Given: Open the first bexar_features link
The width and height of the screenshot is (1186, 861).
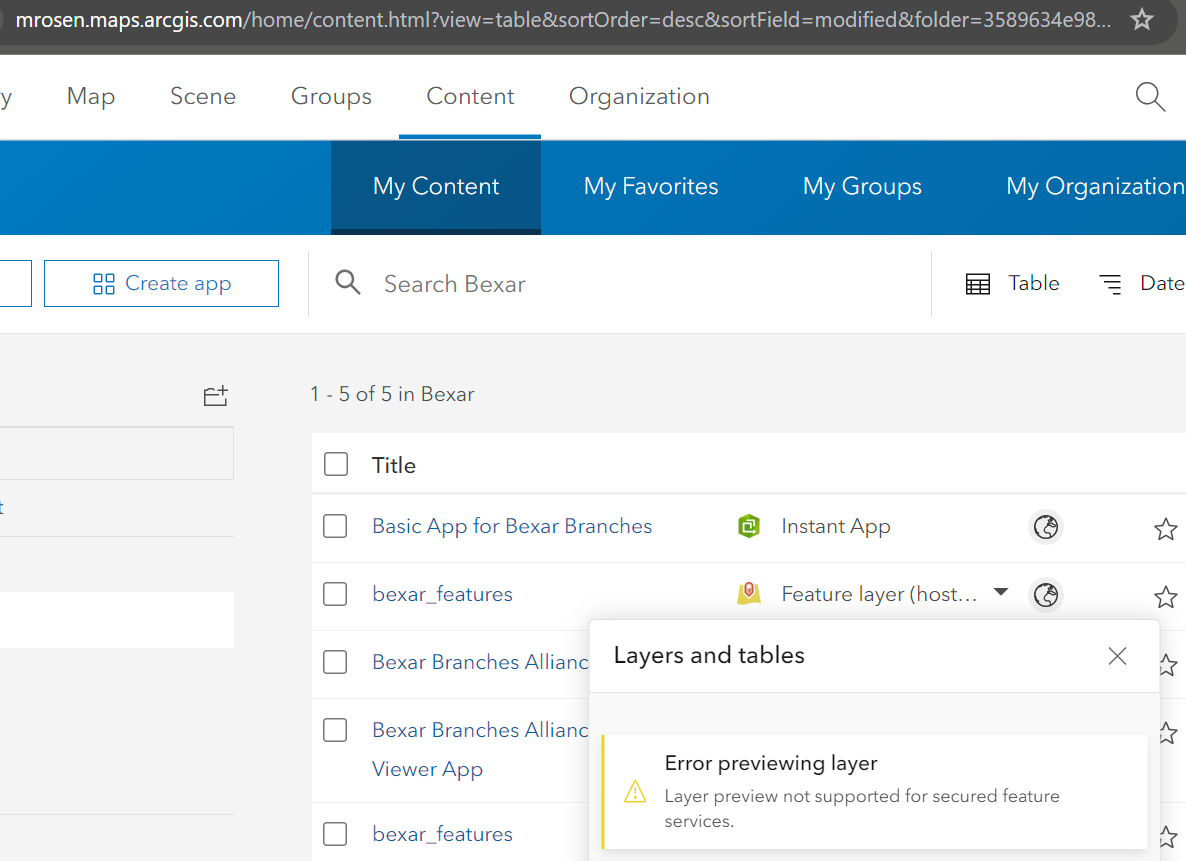Looking at the screenshot, I should tap(442, 595).
